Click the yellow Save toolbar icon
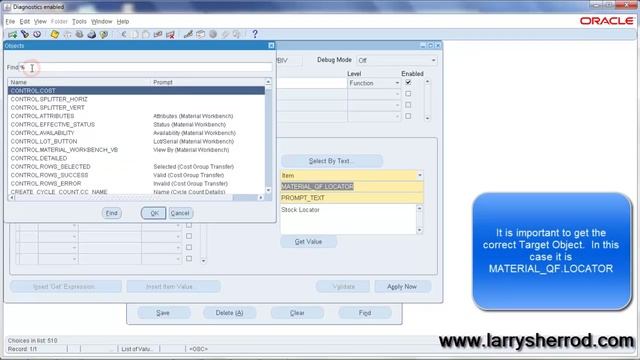 pos(55,34)
